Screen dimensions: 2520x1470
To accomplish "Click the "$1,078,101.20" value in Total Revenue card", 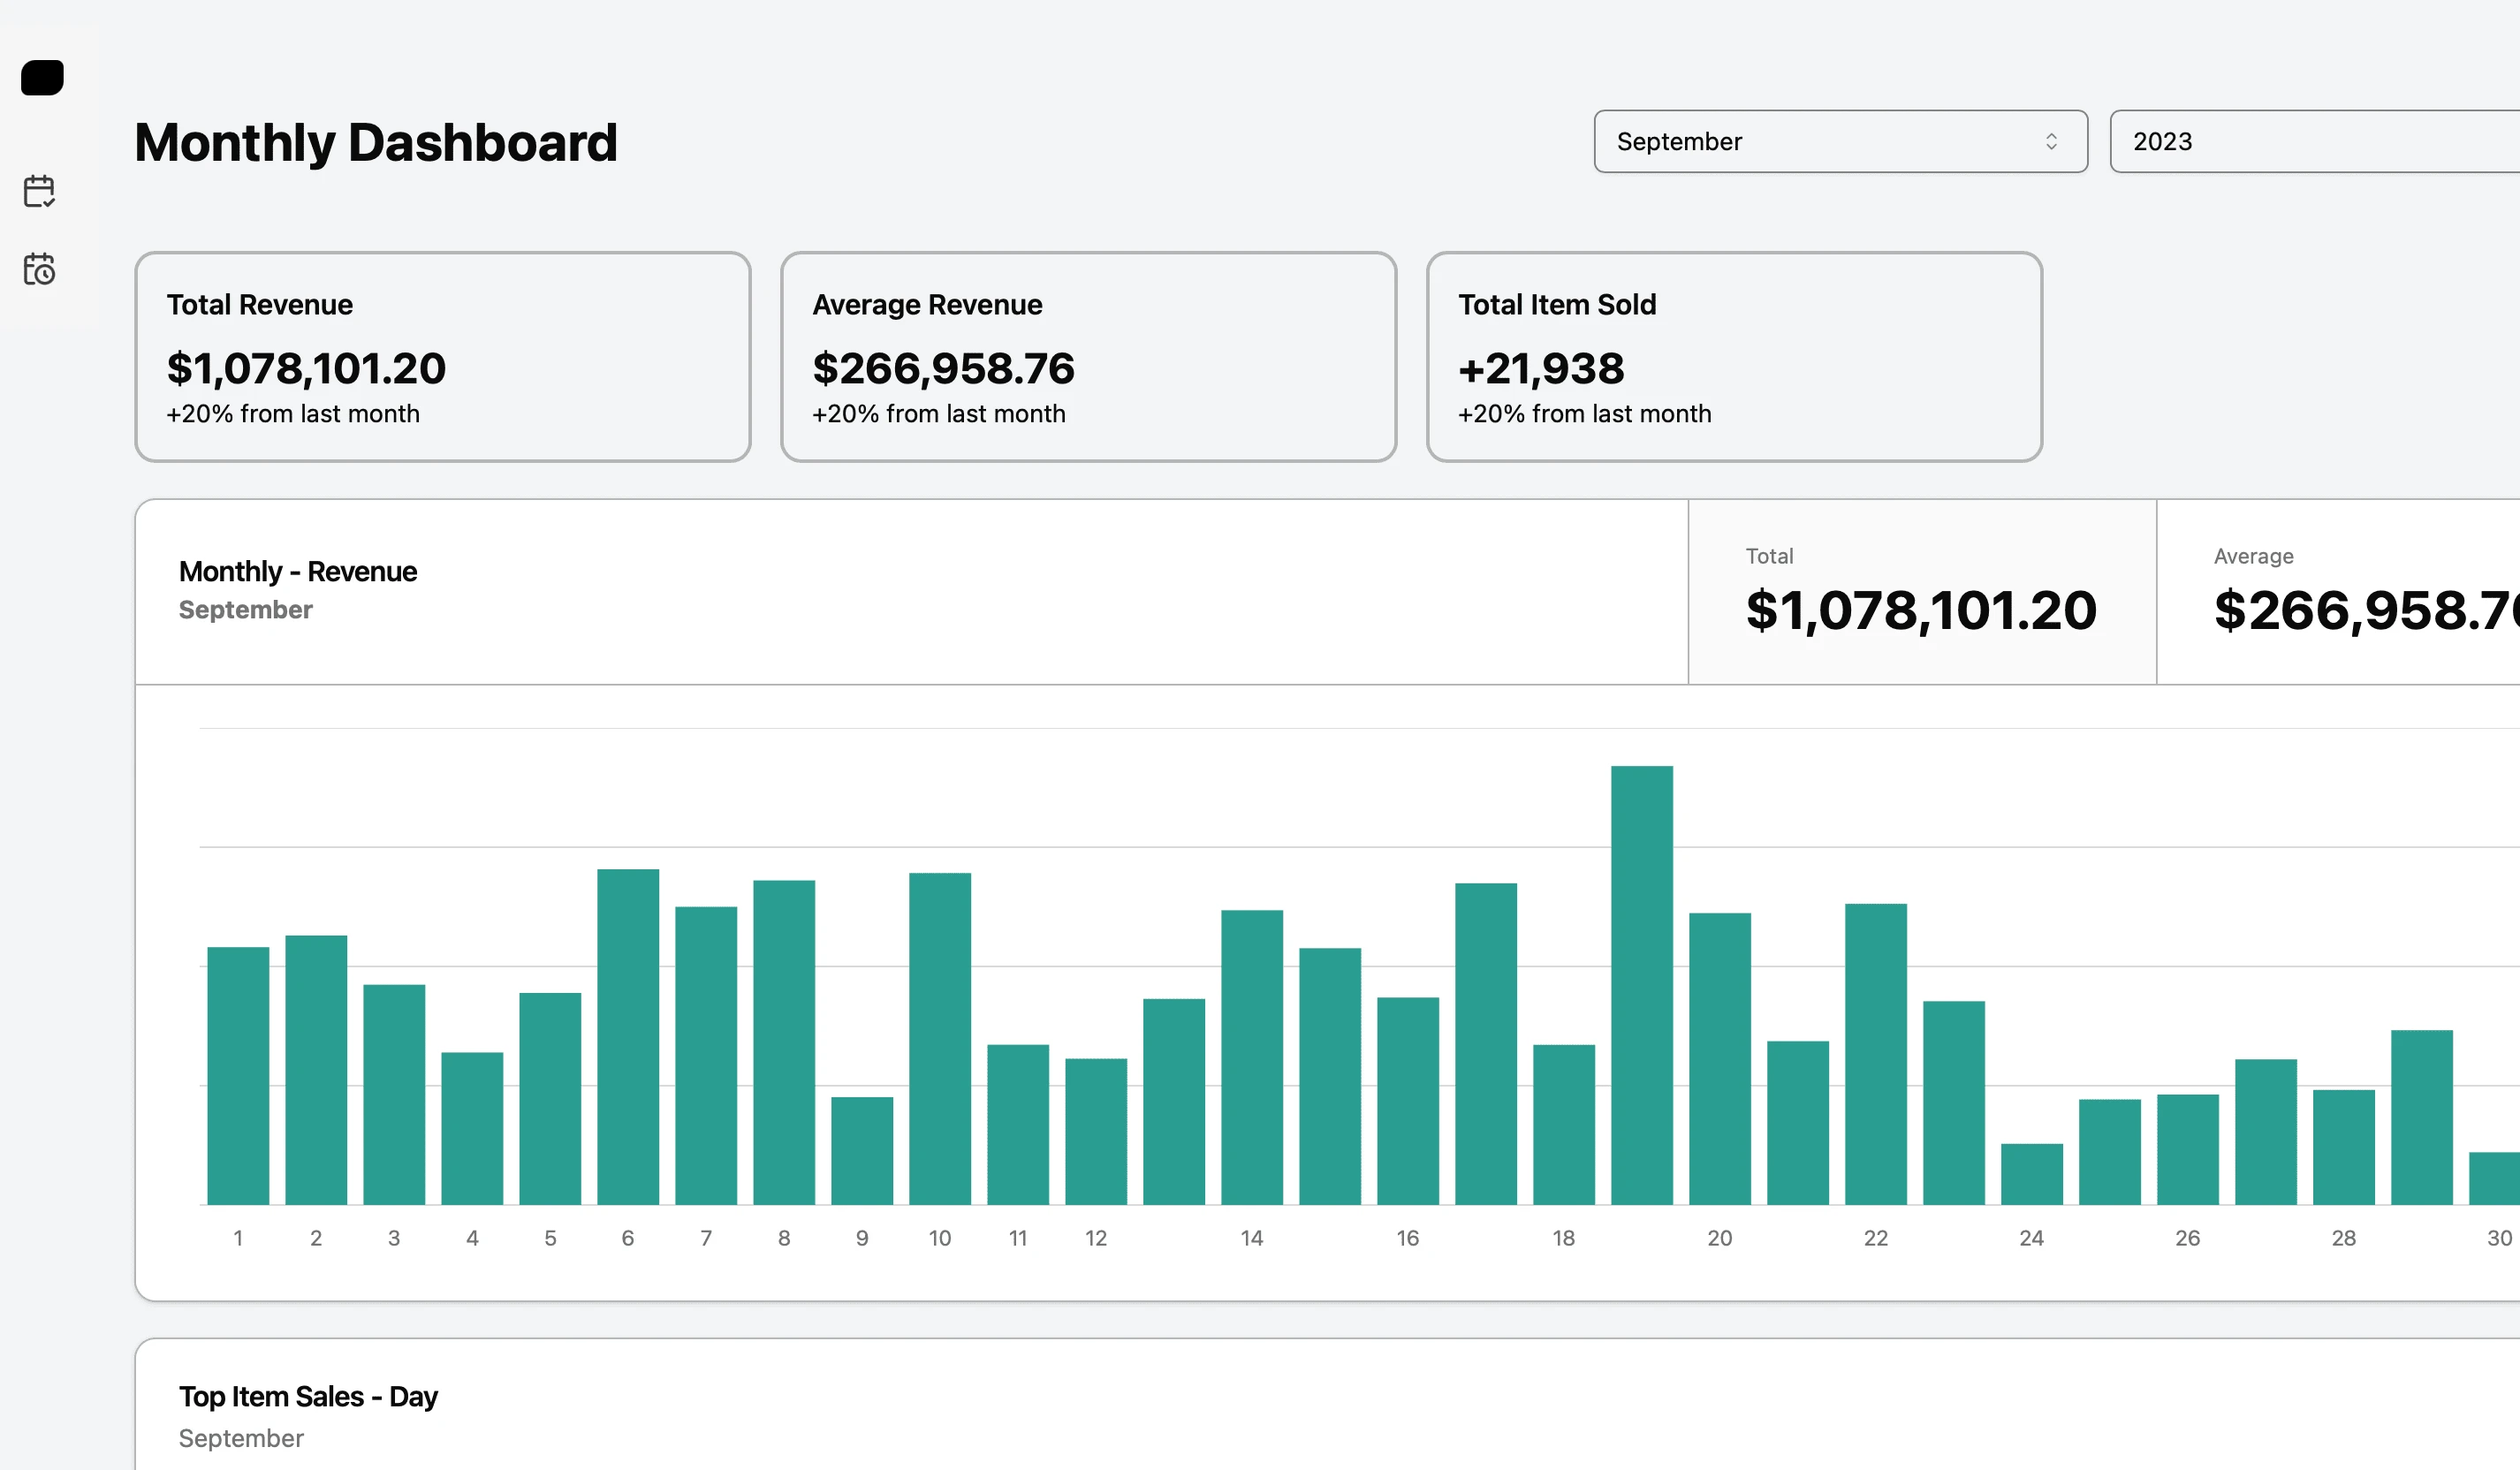I will 306,368.
